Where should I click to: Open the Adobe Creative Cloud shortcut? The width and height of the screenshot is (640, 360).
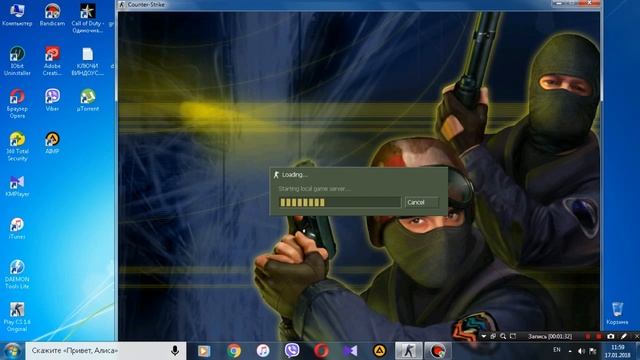pos(52,61)
